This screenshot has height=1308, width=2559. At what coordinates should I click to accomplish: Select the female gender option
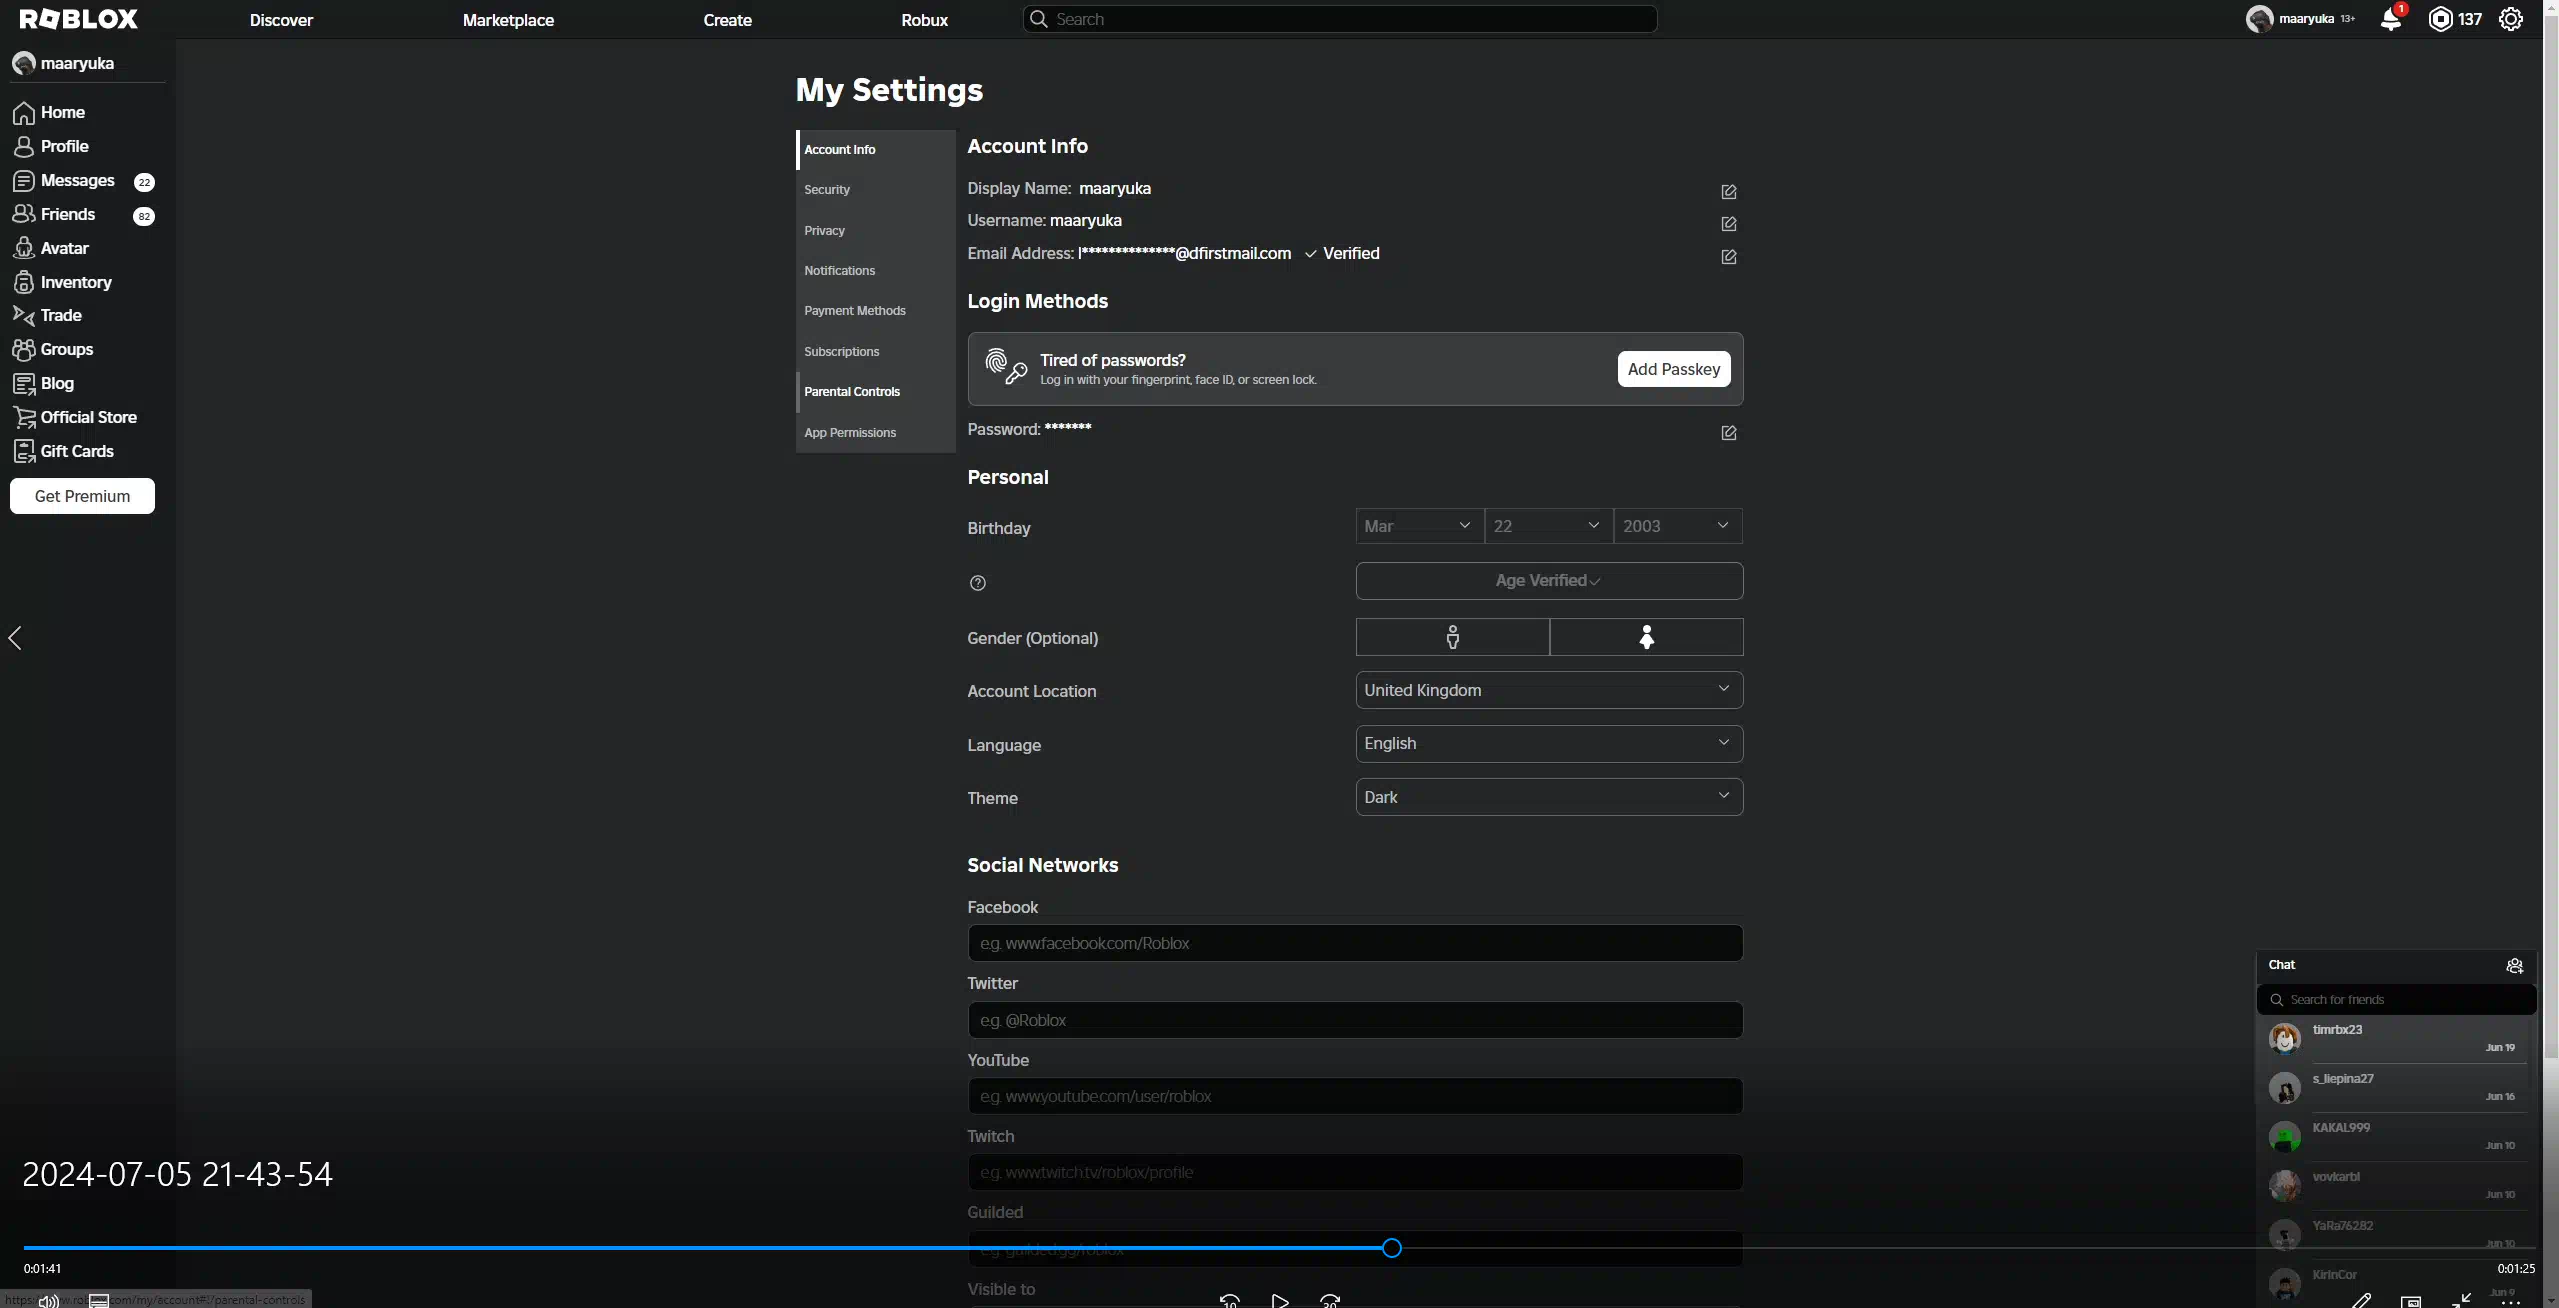coord(1646,637)
